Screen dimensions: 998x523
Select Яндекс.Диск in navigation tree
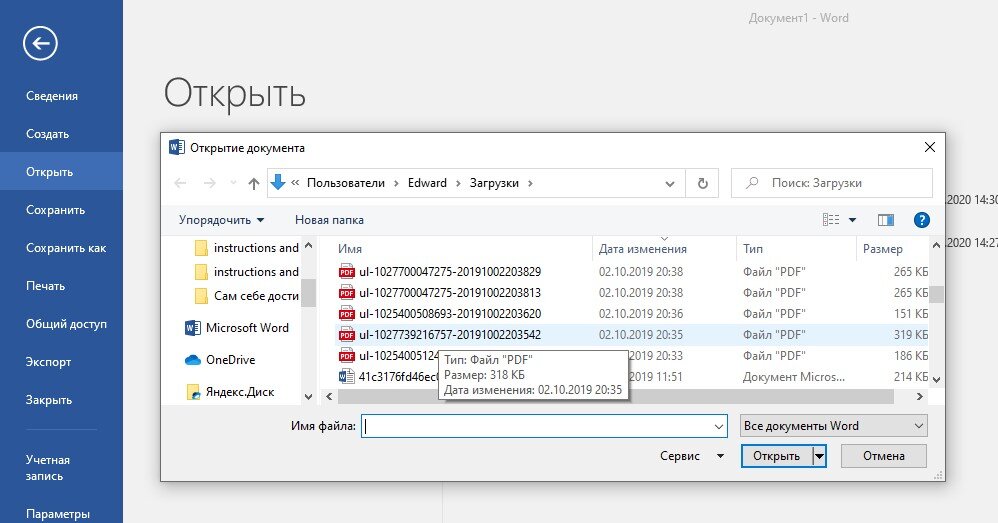pyautogui.click(x=230, y=392)
